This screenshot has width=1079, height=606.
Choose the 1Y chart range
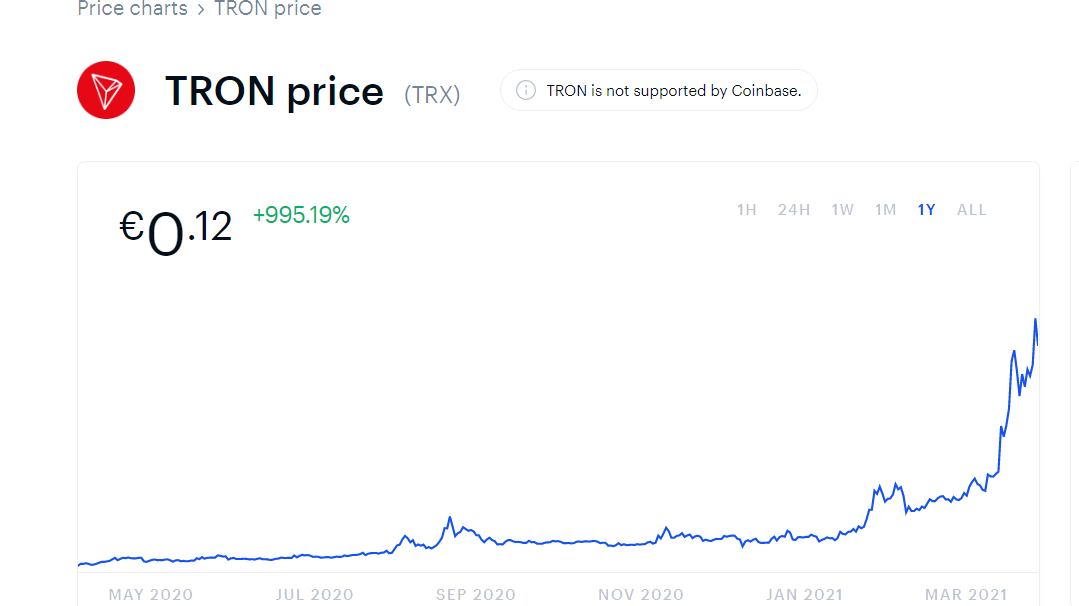[926, 210]
